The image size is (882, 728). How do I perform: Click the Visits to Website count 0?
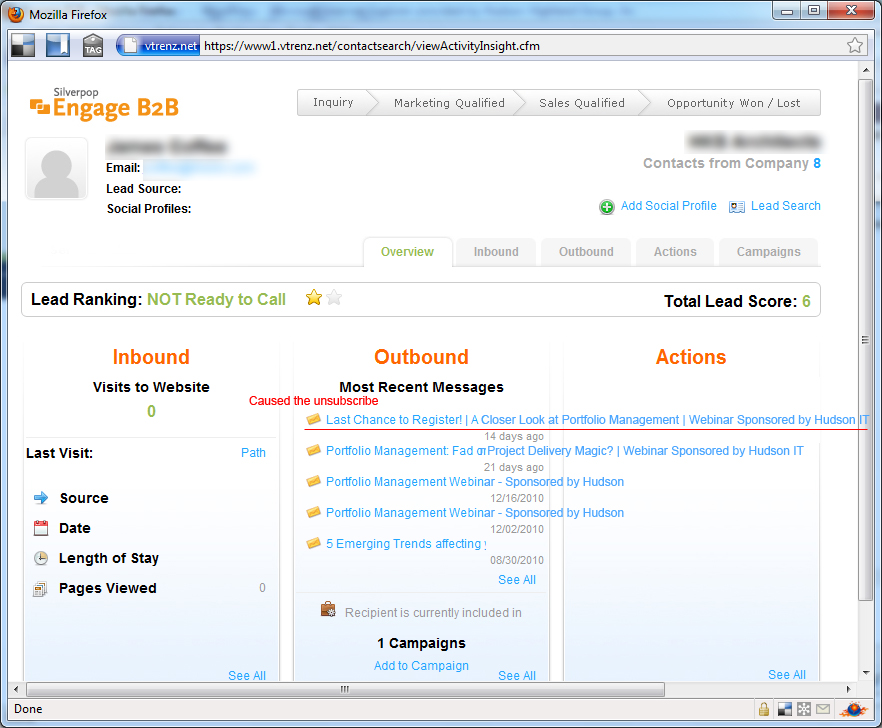click(x=151, y=411)
